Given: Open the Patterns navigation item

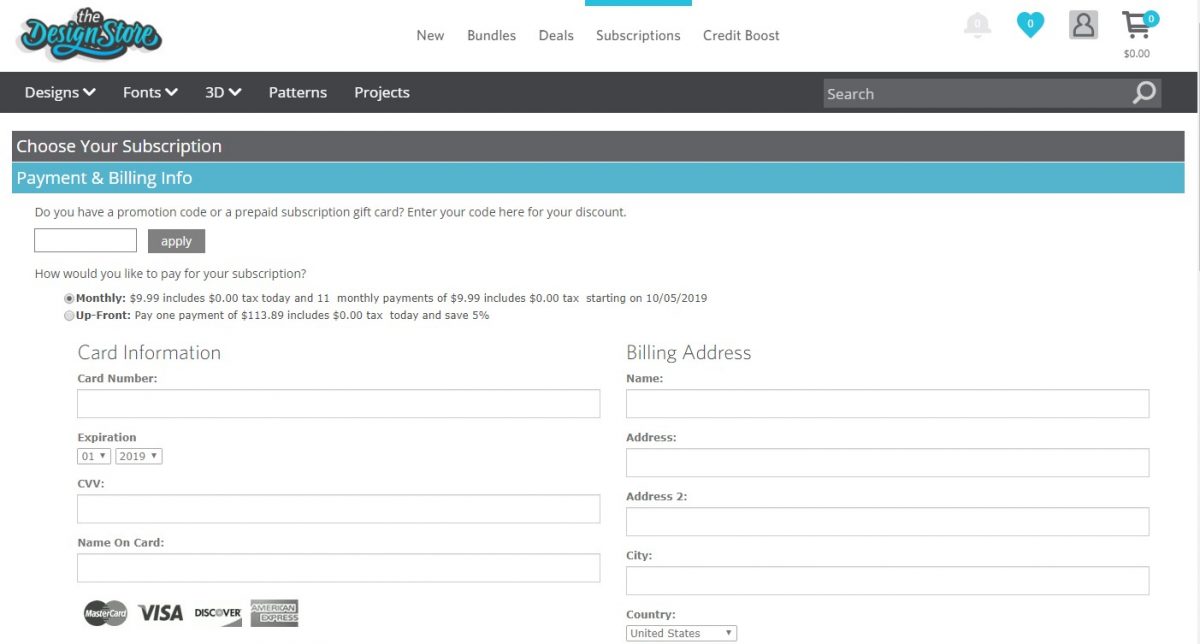Looking at the screenshot, I should pyautogui.click(x=298, y=92).
